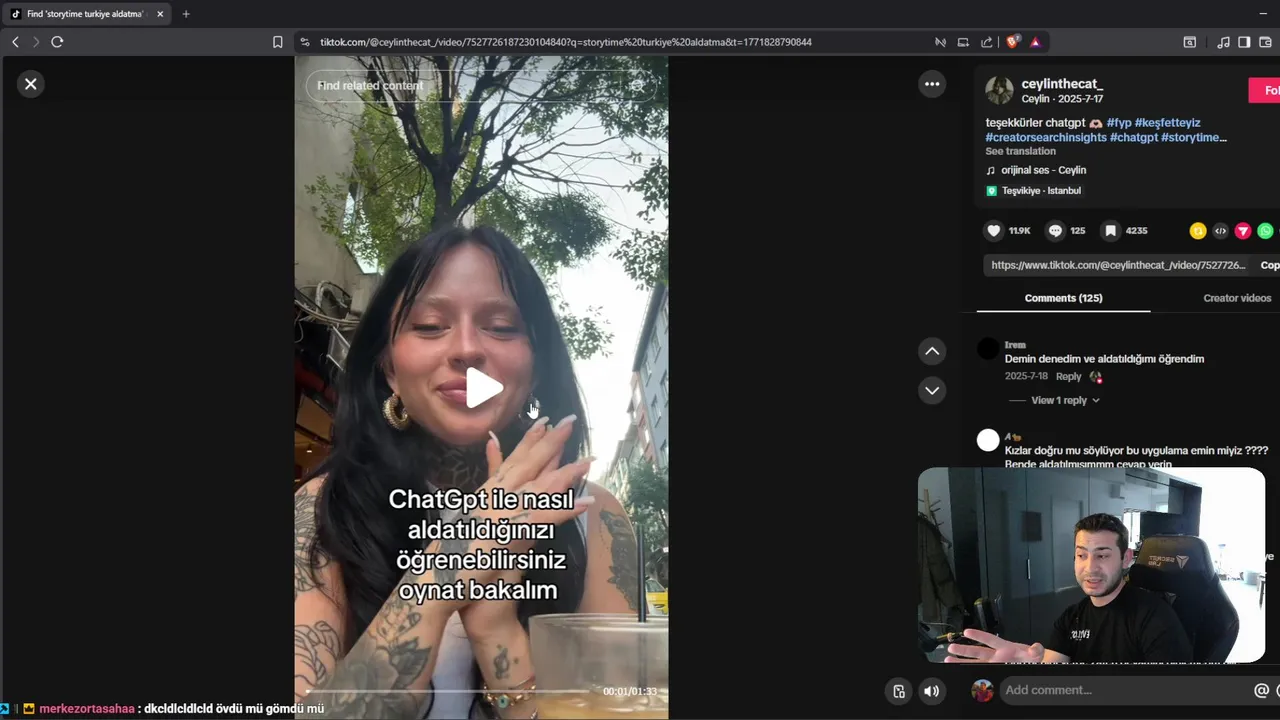Image resolution: width=1280 pixels, height=720 pixels.
Task: Switch to the Comments (125) tab
Action: (x=1063, y=298)
